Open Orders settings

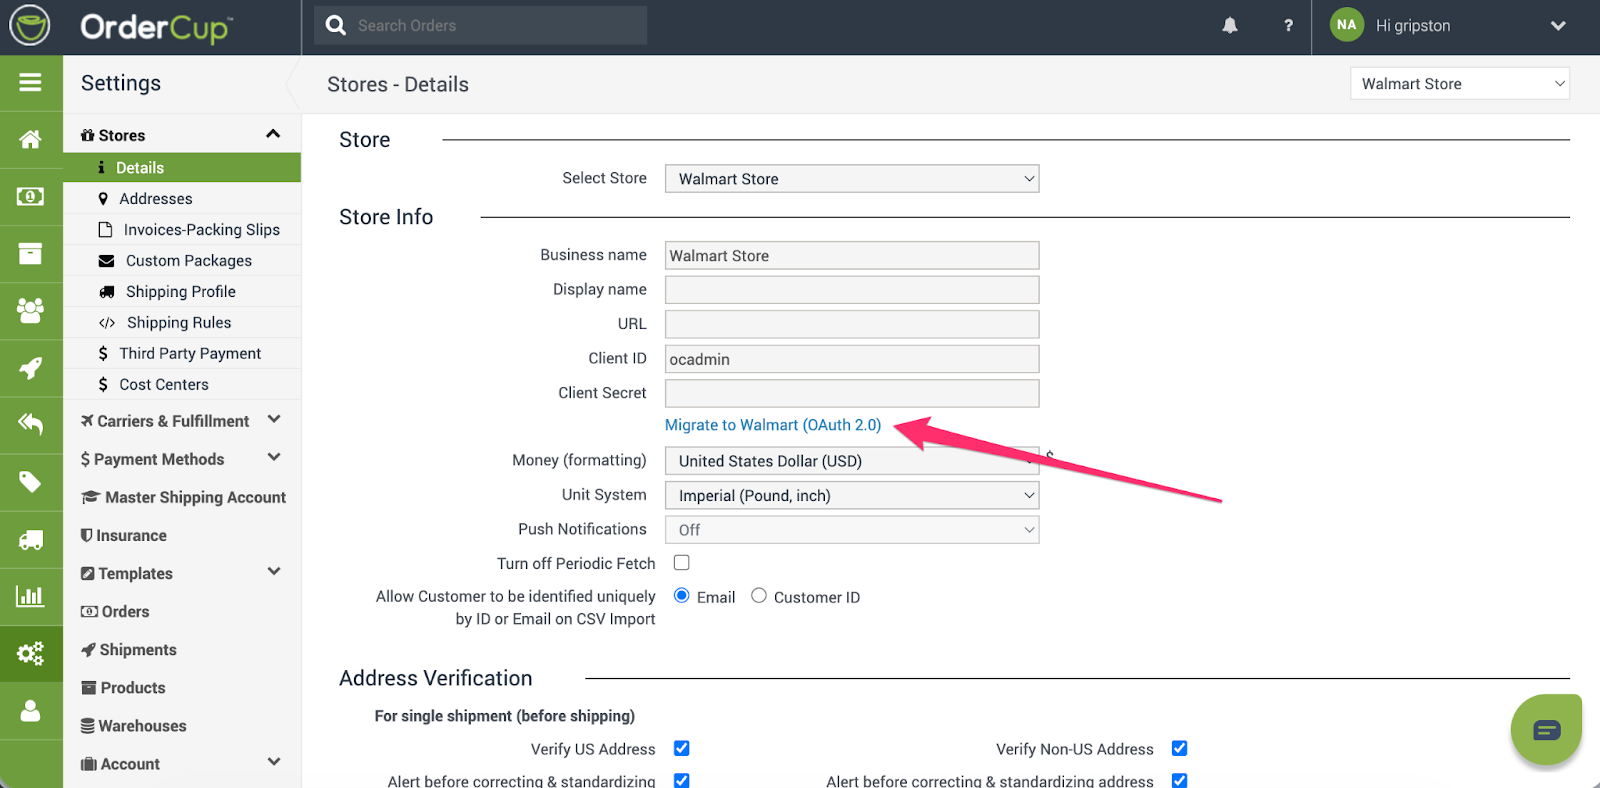point(115,611)
